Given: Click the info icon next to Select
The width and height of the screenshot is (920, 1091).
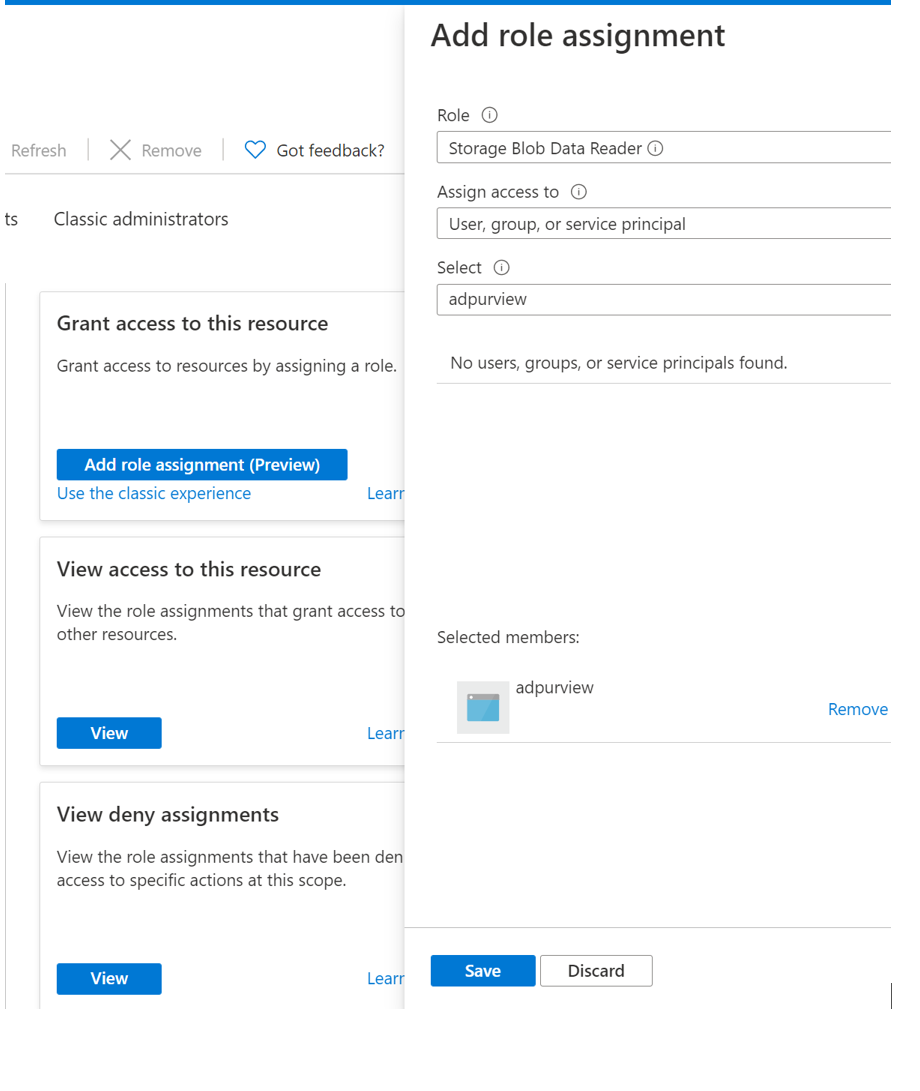Looking at the screenshot, I should click(501, 267).
